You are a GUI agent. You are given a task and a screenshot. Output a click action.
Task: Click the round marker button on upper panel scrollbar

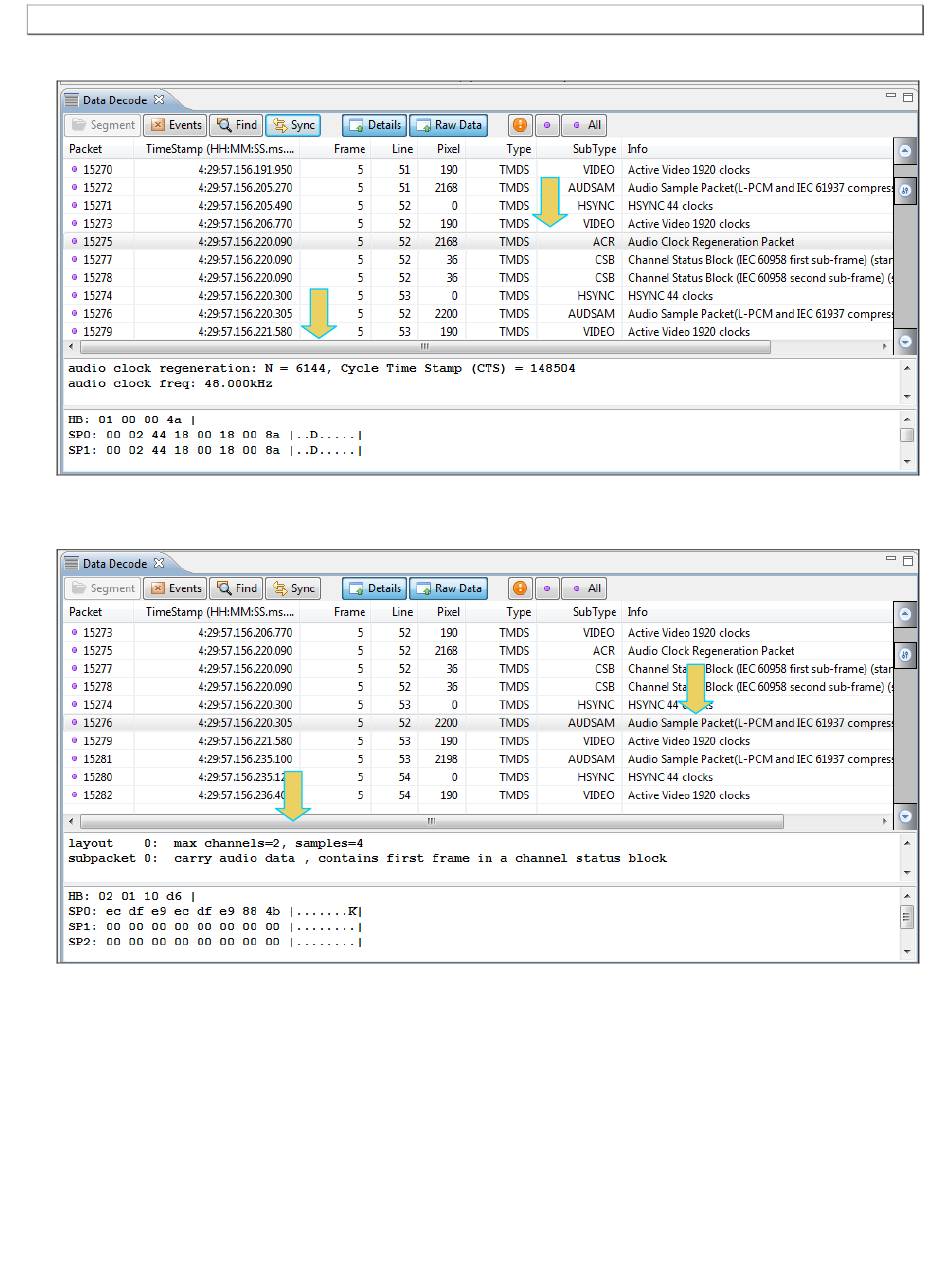pos(905,193)
